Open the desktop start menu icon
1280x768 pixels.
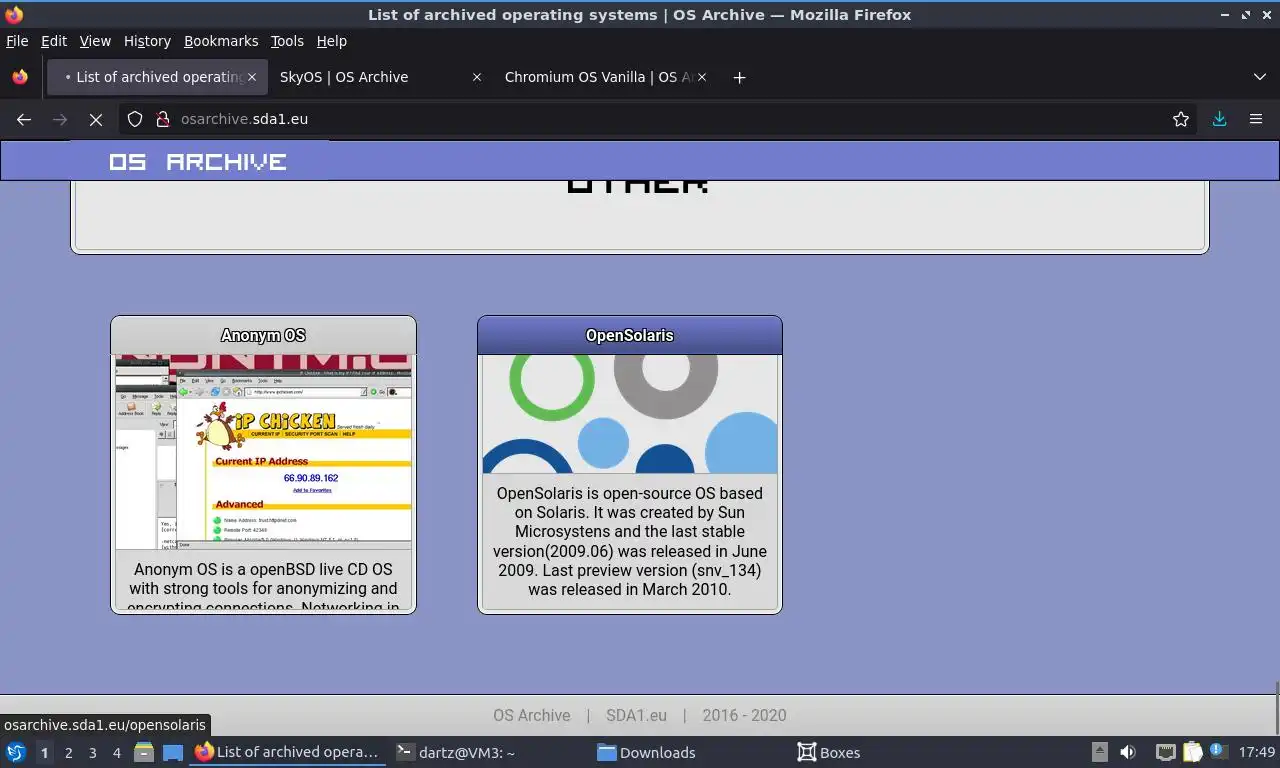[x=16, y=752]
